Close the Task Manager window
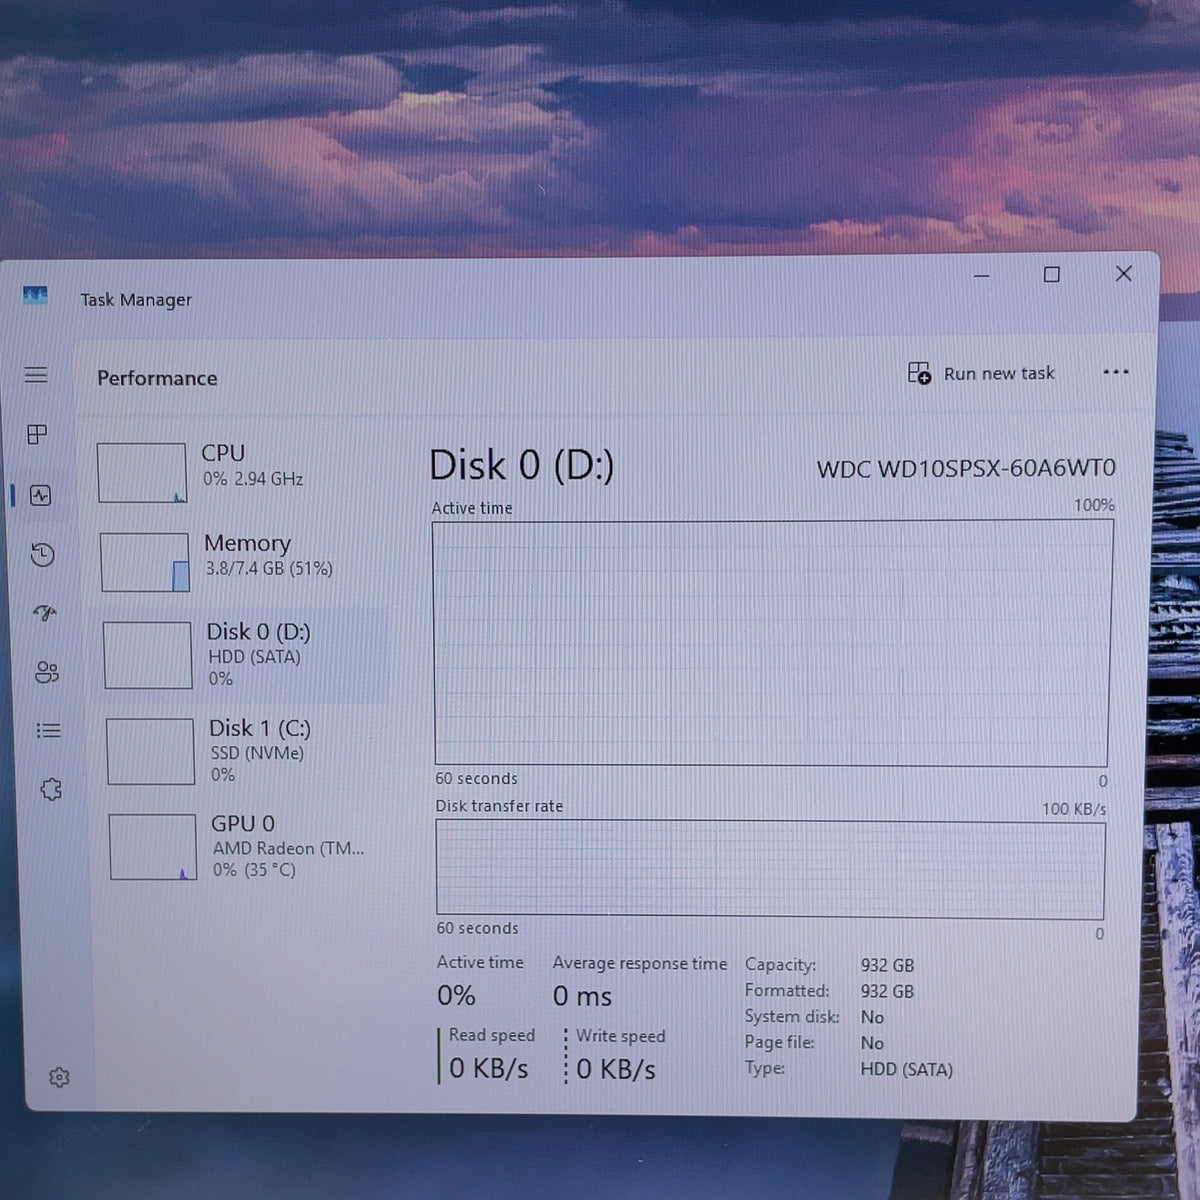 coord(1124,273)
